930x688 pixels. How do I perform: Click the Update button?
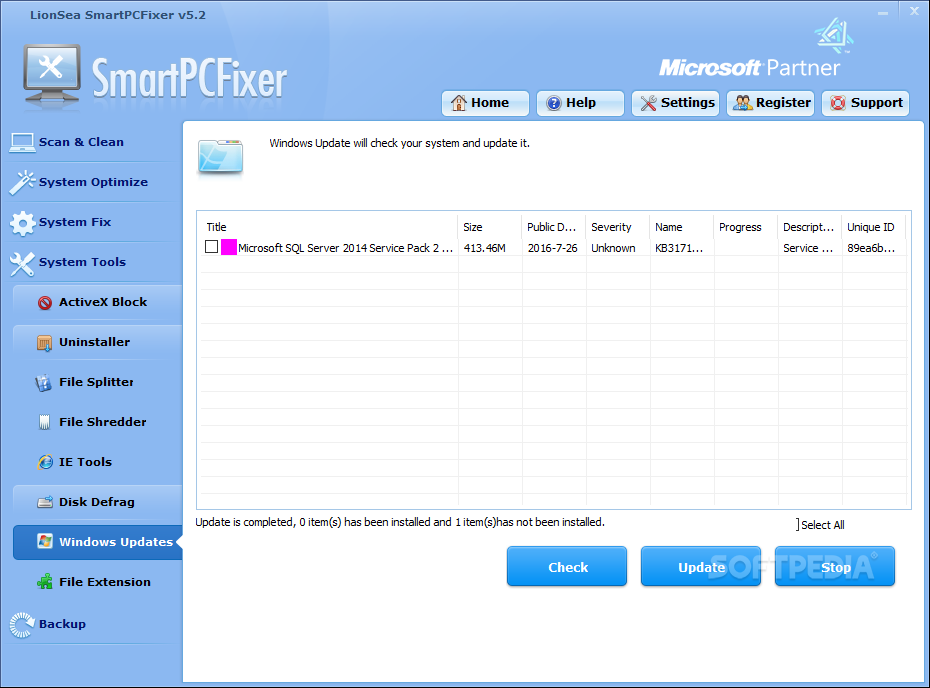point(701,566)
